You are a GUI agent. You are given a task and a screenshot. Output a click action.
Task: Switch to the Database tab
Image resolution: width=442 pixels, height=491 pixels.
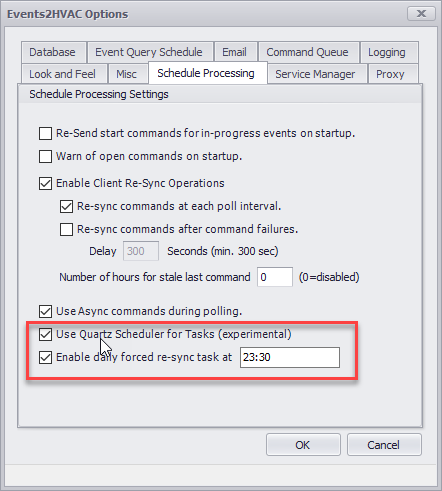(54, 52)
